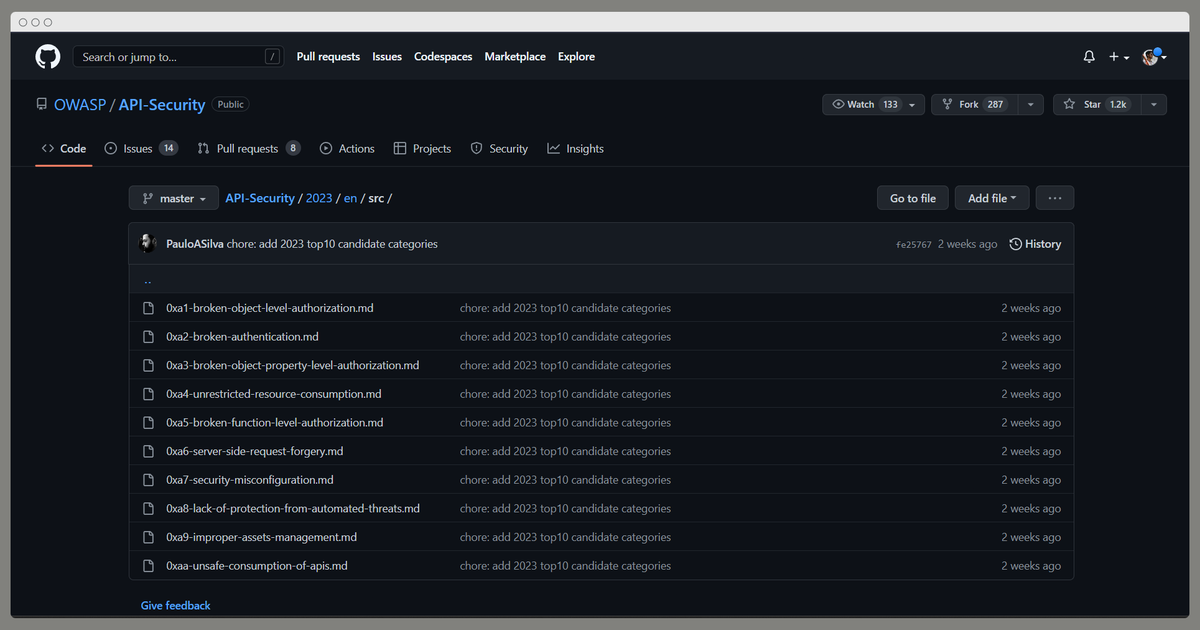Open the Add file dropdown
Viewport: 1200px width, 630px height.
pyautogui.click(x=992, y=198)
